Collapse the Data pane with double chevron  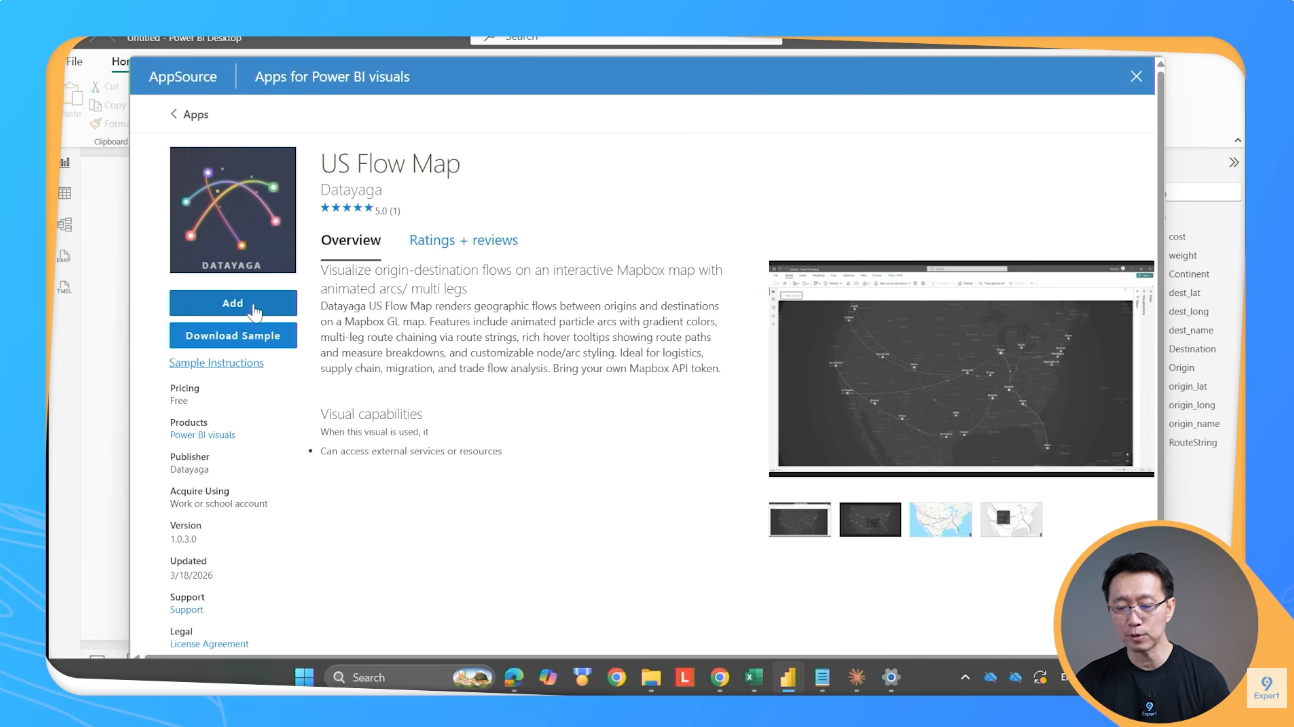coord(1234,162)
